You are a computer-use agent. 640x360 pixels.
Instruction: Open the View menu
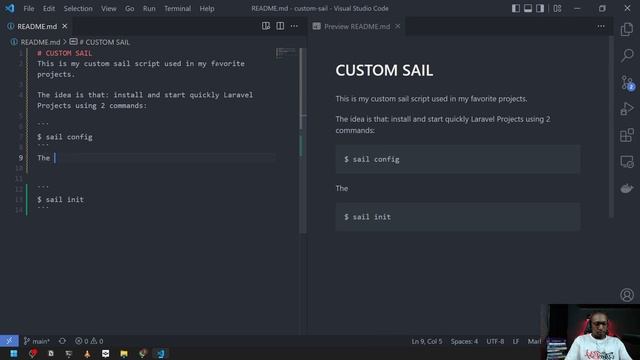(x=109, y=9)
